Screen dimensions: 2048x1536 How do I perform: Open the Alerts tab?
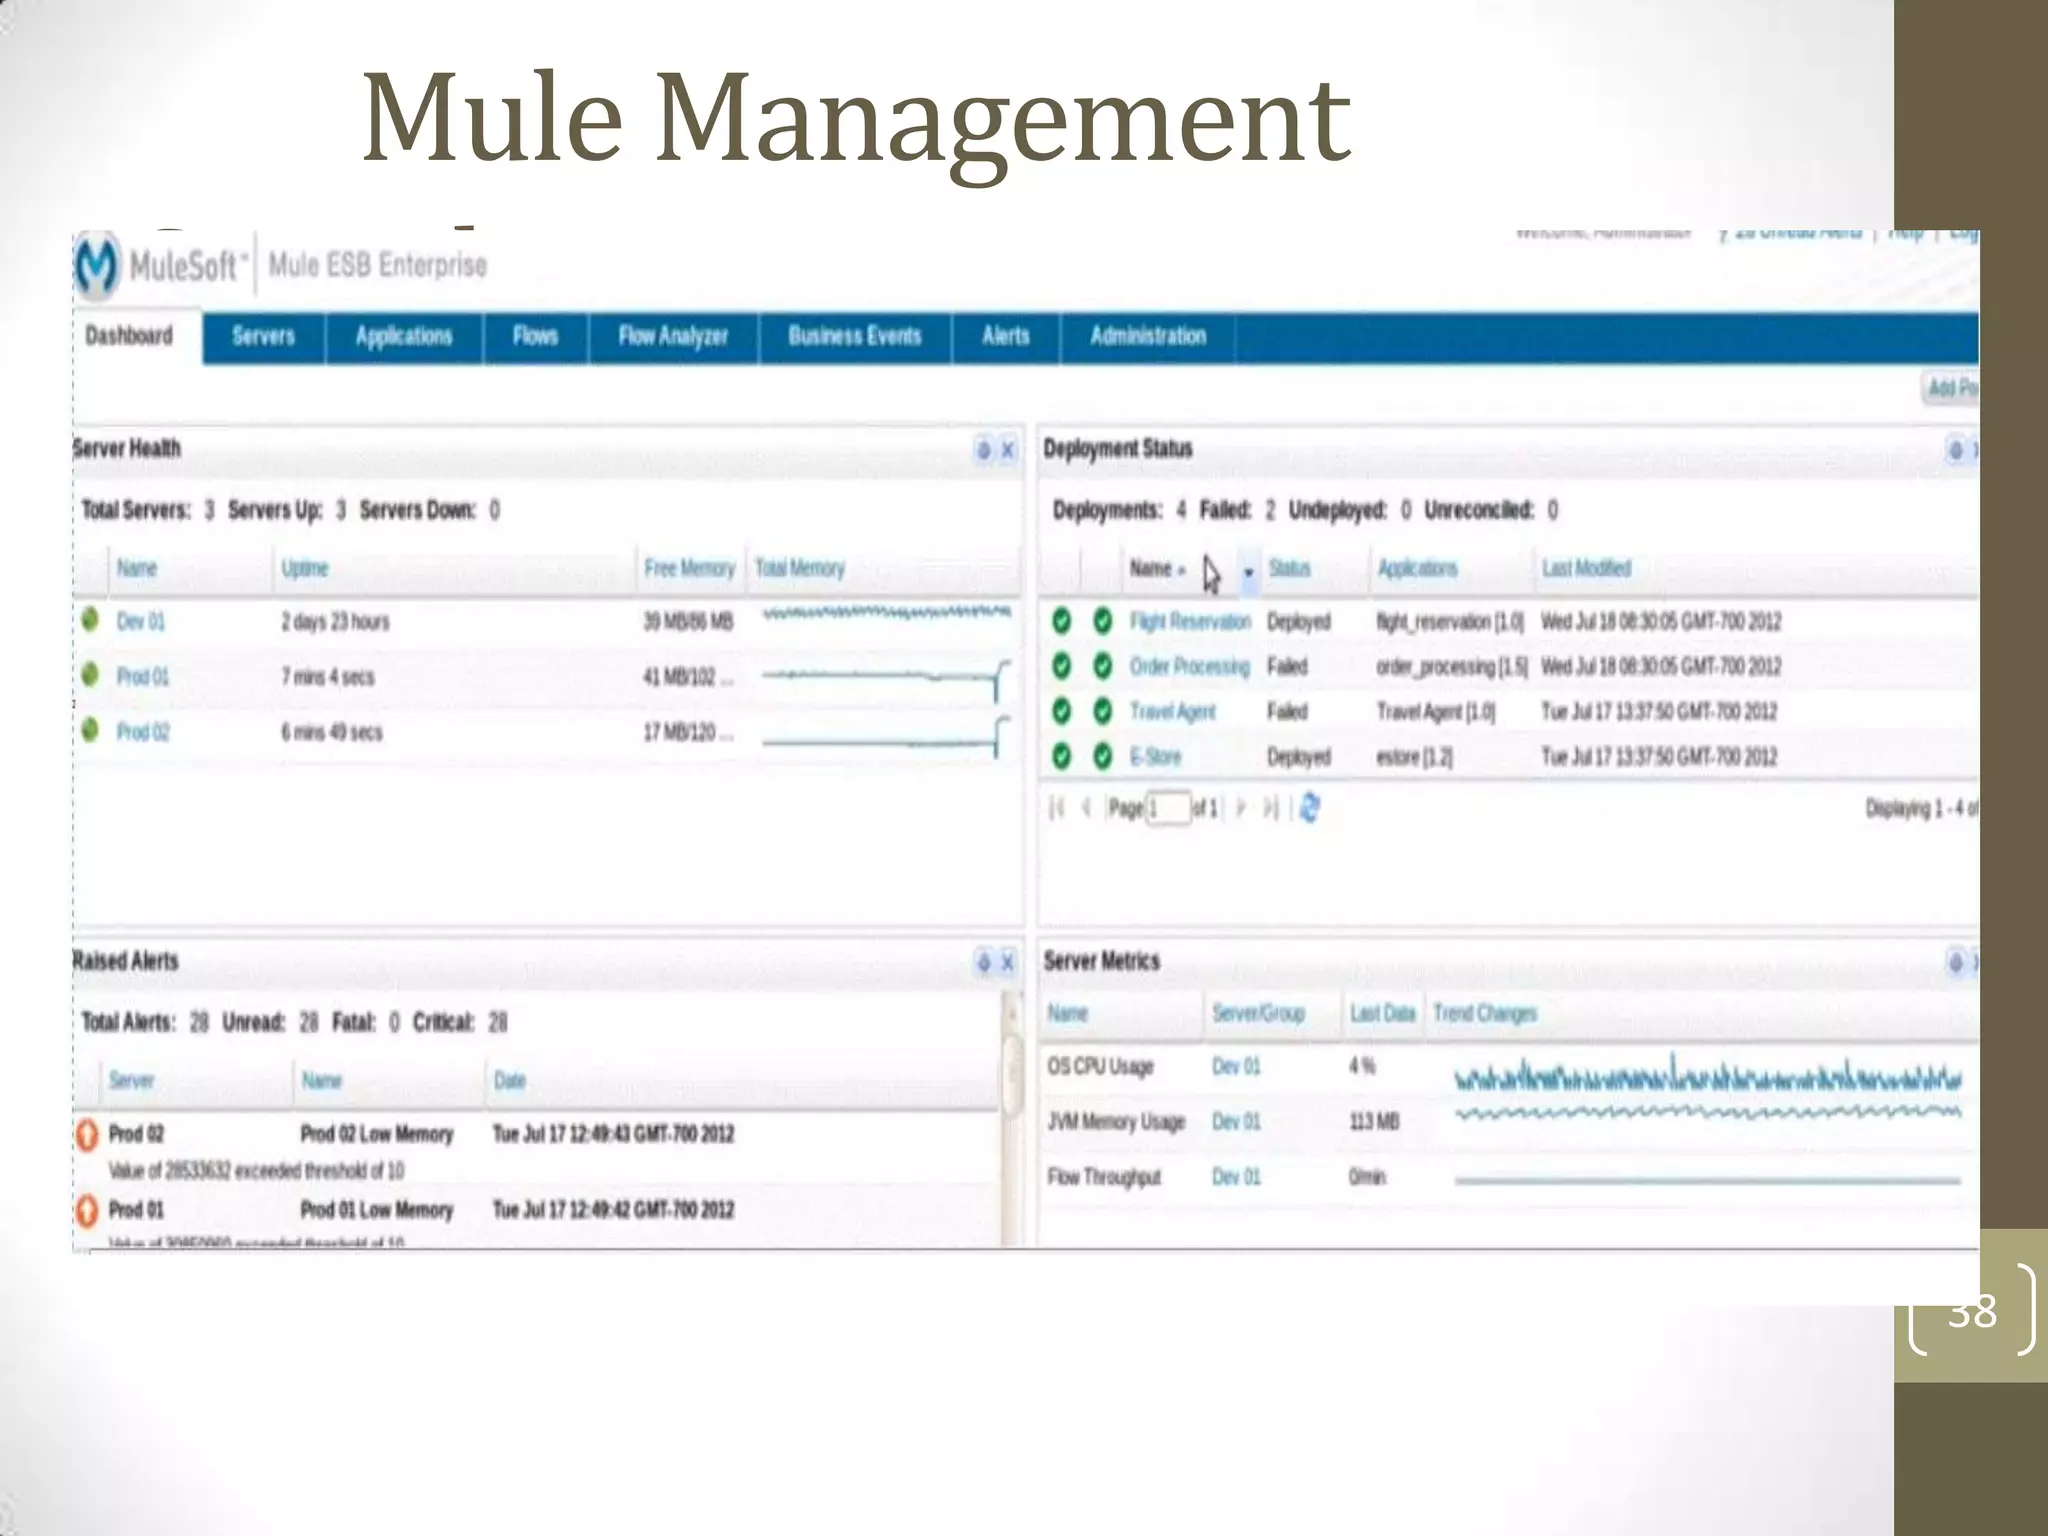1006,336
